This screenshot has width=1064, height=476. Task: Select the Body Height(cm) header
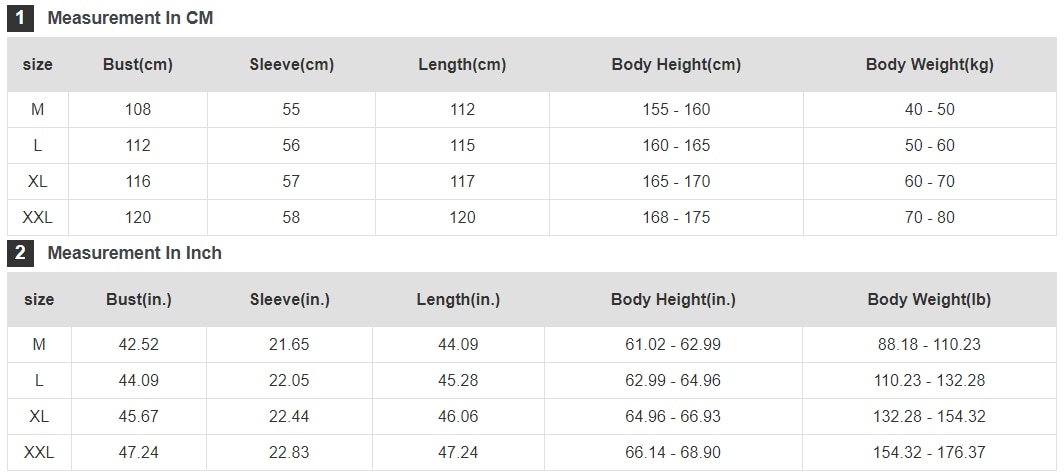(676, 65)
